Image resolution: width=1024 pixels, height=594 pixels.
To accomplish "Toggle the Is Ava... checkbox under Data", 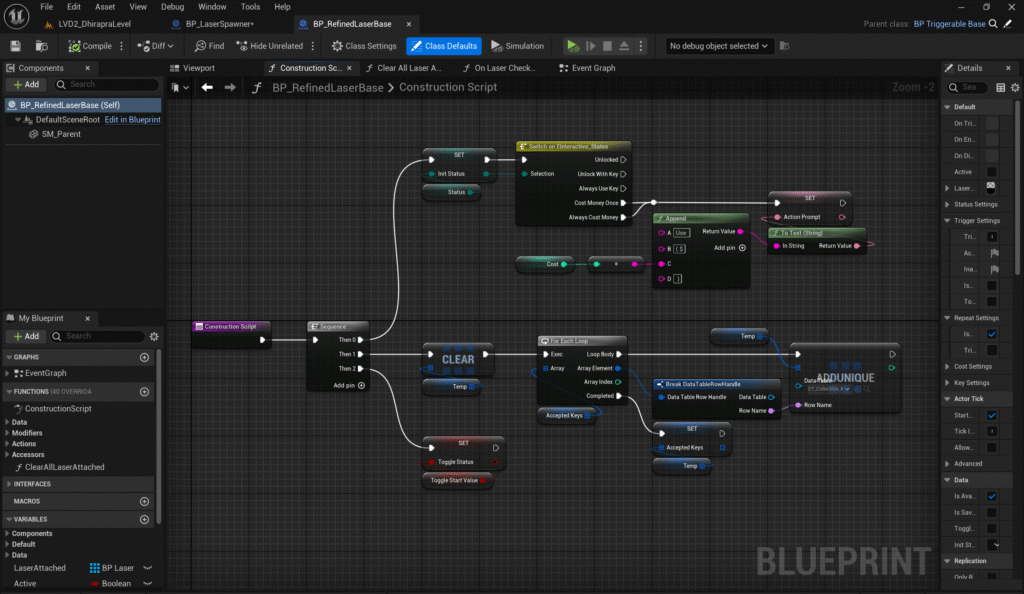I will (x=991, y=496).
